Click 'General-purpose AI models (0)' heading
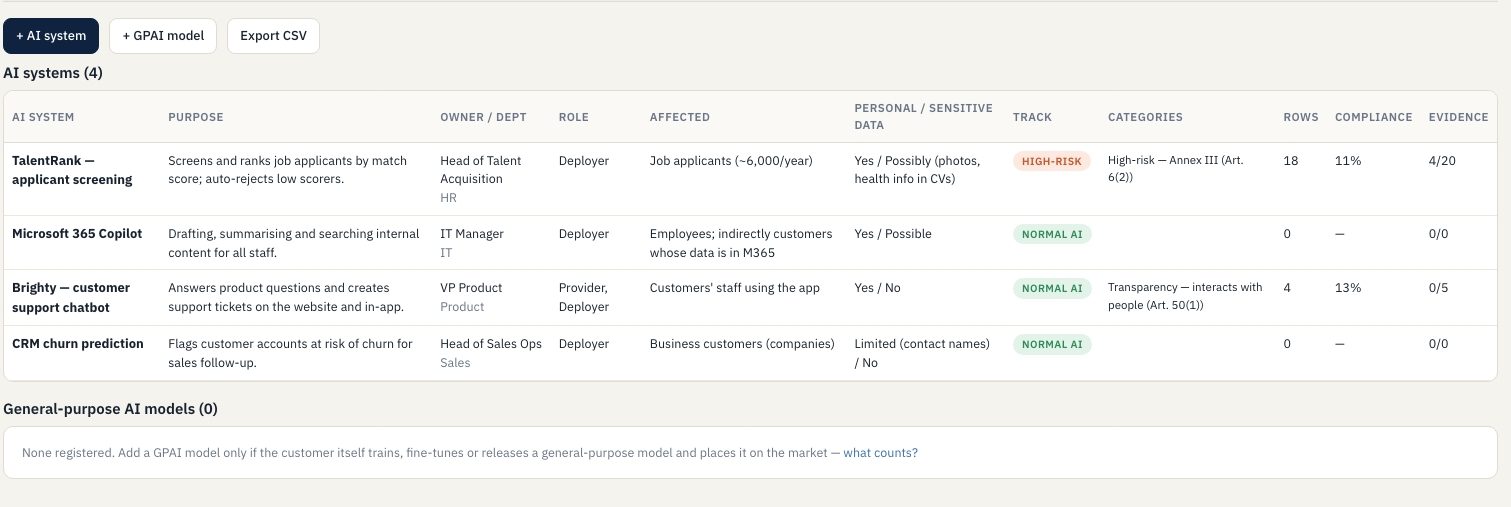Image resolution: width=1511 pixels, height=507 pixels. coord(111,409)
